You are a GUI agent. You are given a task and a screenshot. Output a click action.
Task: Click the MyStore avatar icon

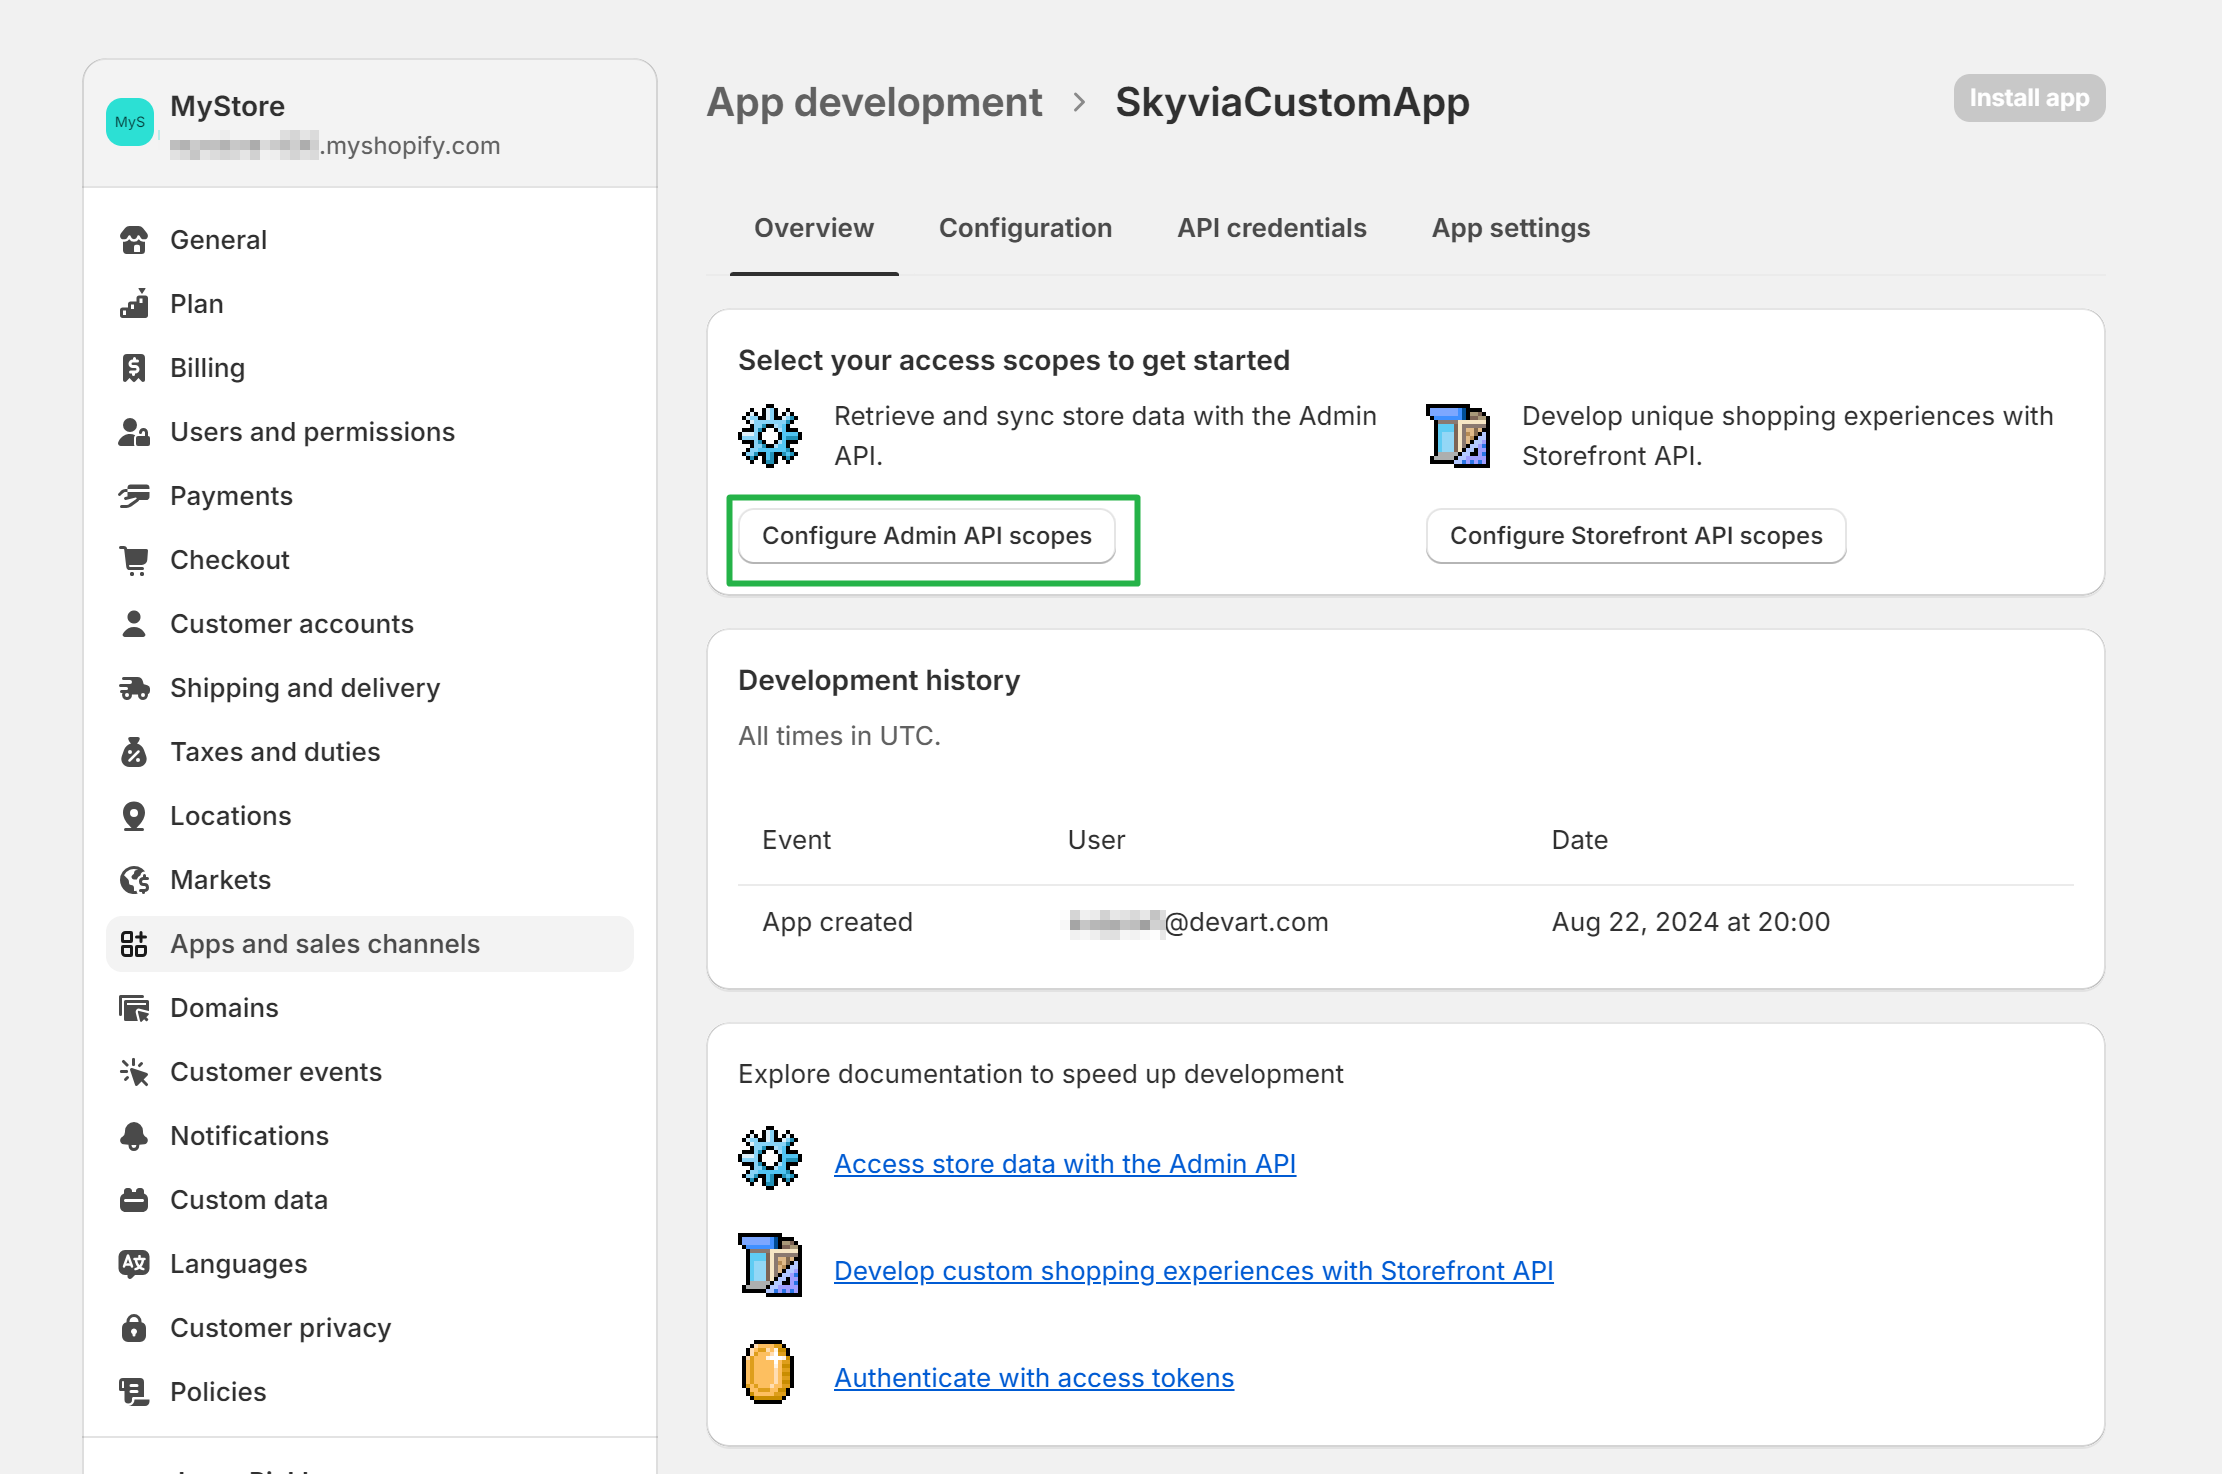coord(130,122)
